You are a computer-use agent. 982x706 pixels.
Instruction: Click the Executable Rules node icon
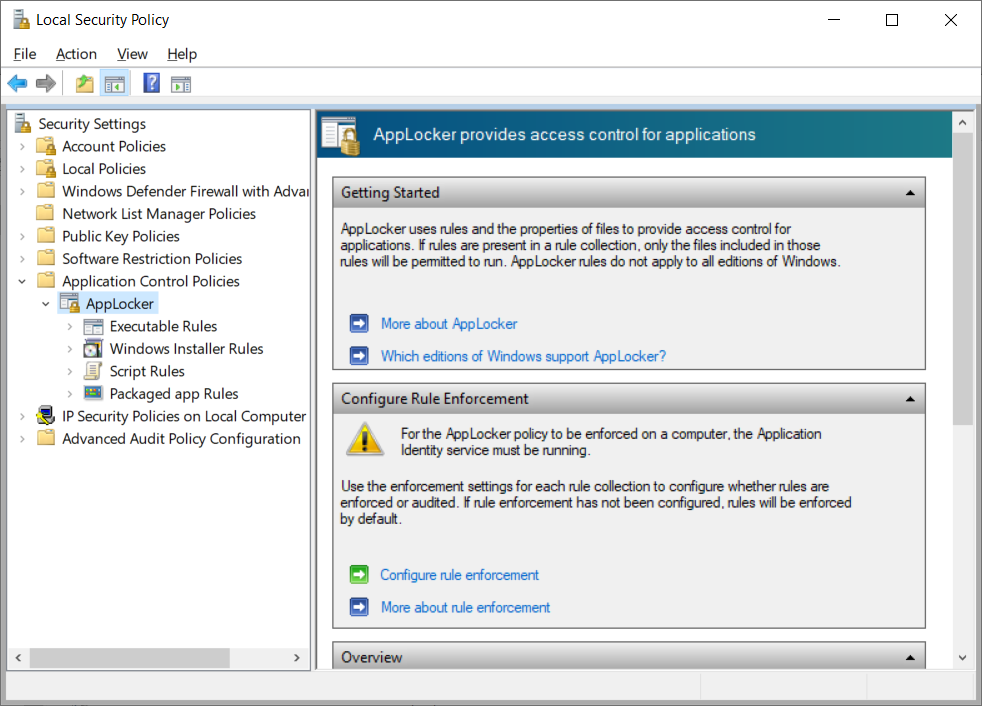click(x=93, y=326)
